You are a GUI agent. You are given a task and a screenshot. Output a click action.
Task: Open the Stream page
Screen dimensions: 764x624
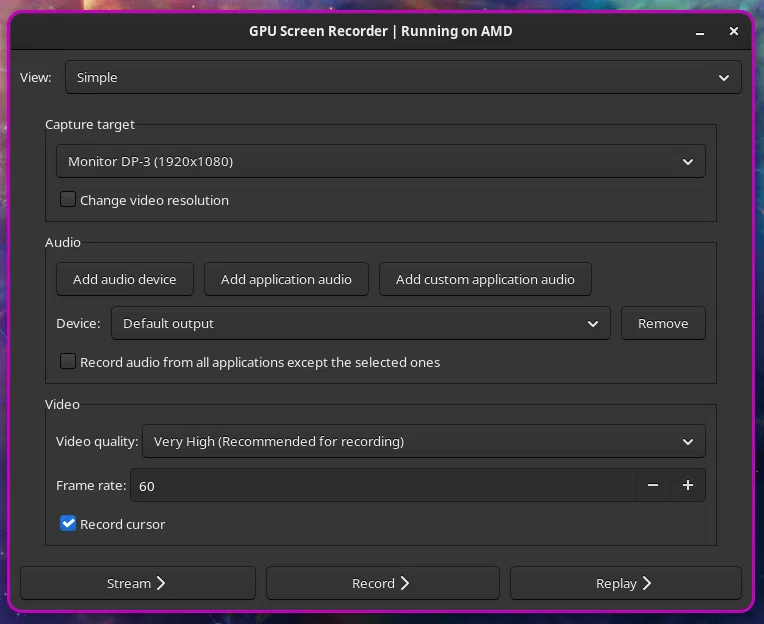[138, 583]
